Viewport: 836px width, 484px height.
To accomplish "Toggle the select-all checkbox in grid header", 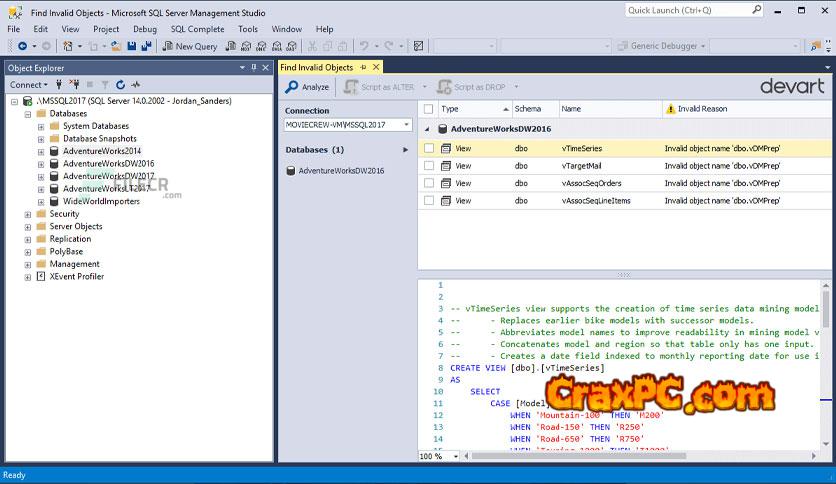I will 429,109.
